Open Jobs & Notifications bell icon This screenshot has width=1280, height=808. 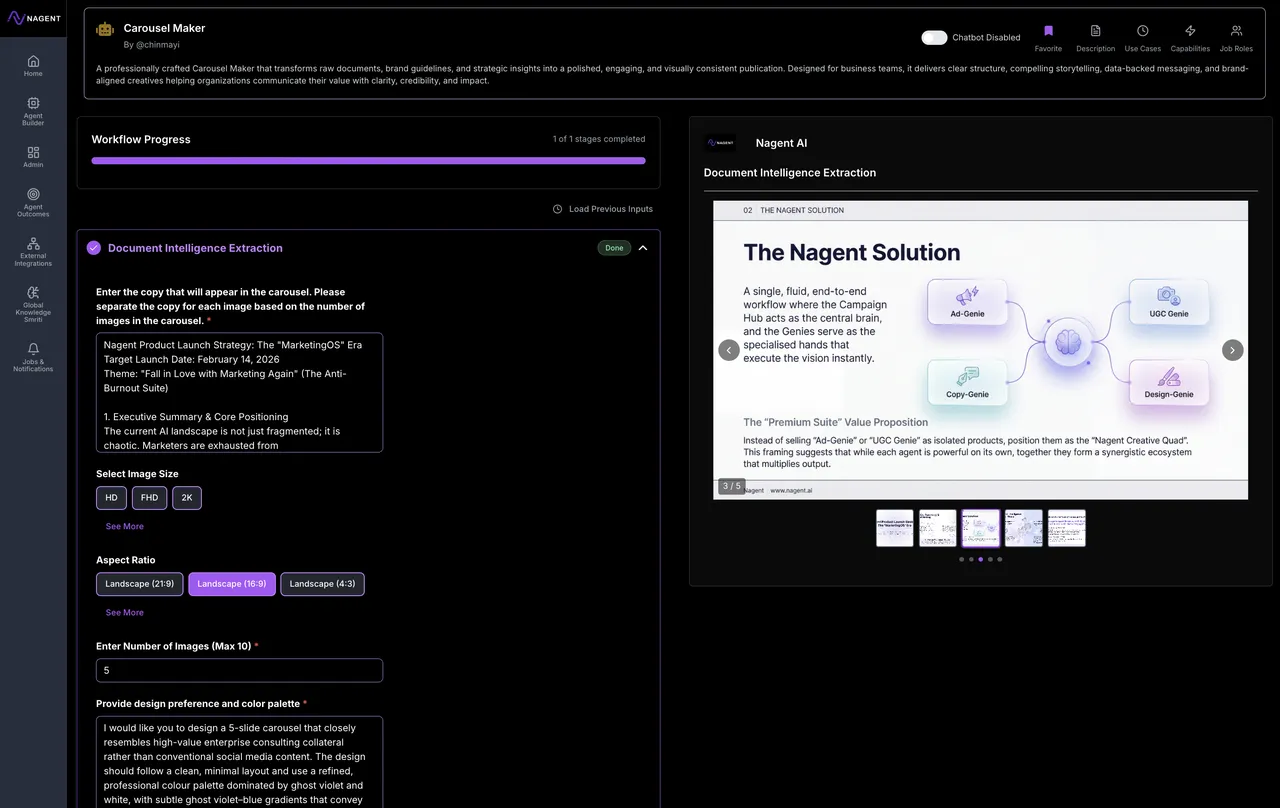click(33, 348)
